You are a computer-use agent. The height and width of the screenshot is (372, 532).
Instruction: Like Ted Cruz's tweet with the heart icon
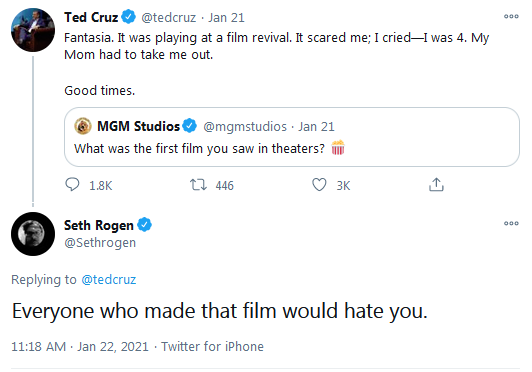tap(319, 185)
